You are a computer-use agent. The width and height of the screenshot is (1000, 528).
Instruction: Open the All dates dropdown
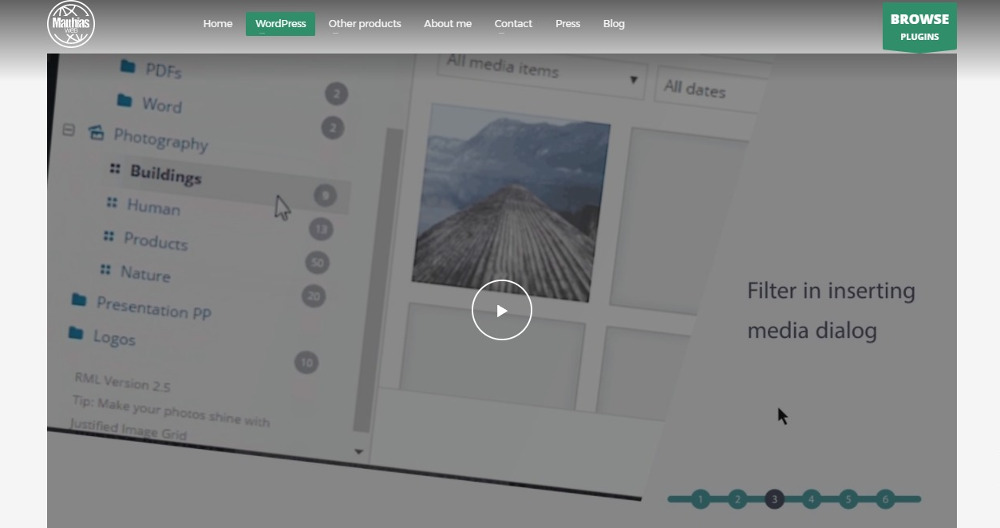pos(711,89)
